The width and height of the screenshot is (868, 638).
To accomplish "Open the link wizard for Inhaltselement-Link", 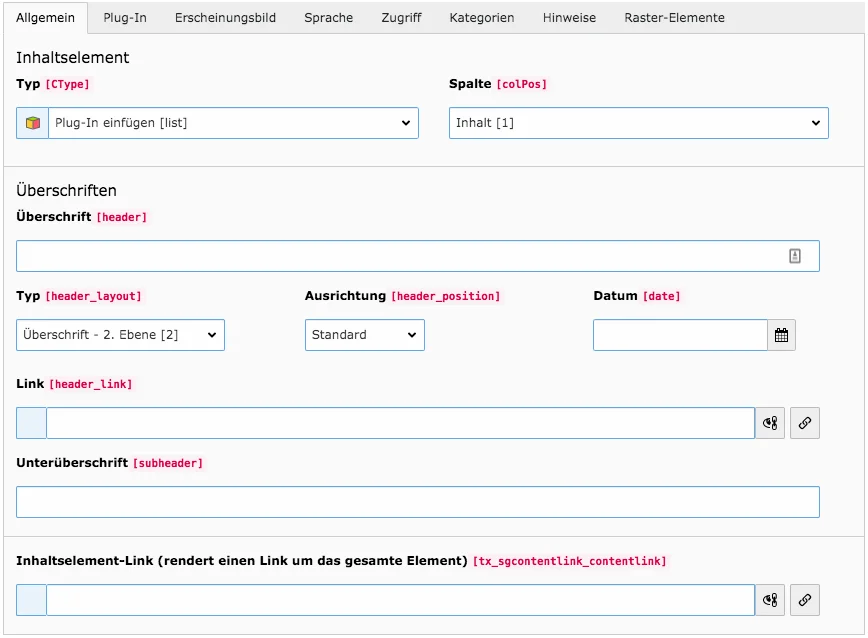I will coord(804,599).
